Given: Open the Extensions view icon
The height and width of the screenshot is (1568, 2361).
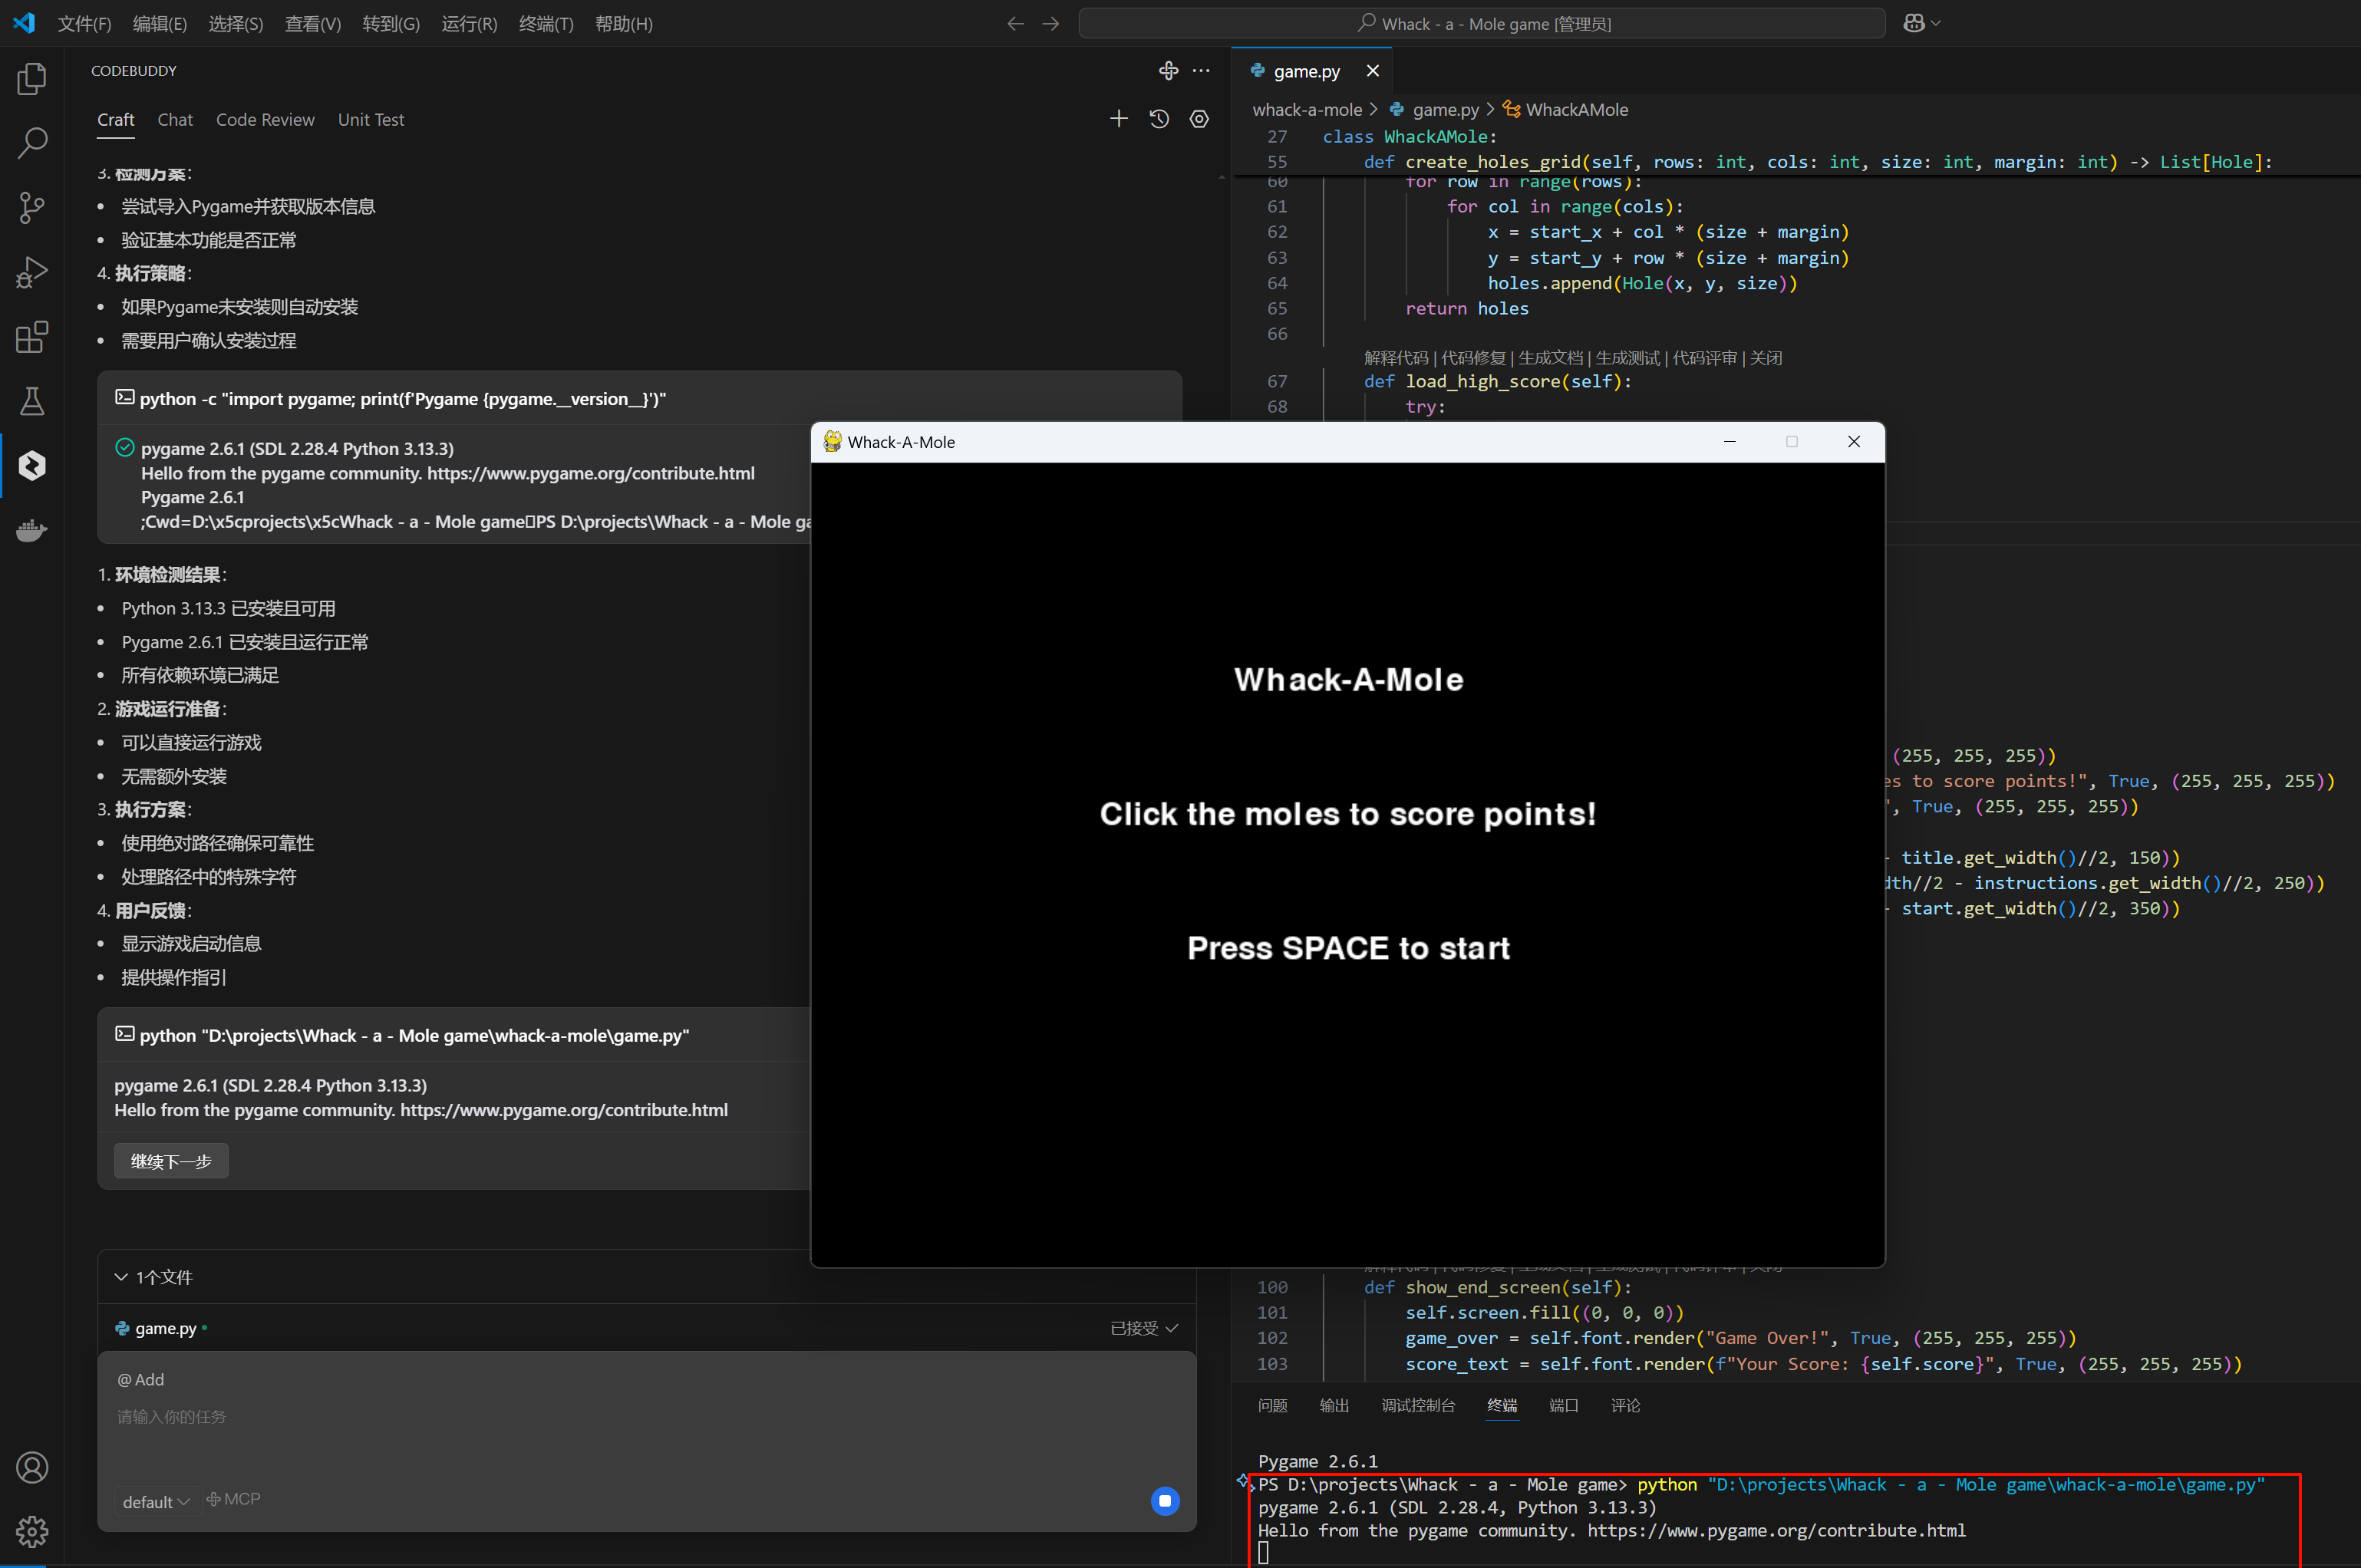Looking at the screenshot, I should [x=32, y=337].
